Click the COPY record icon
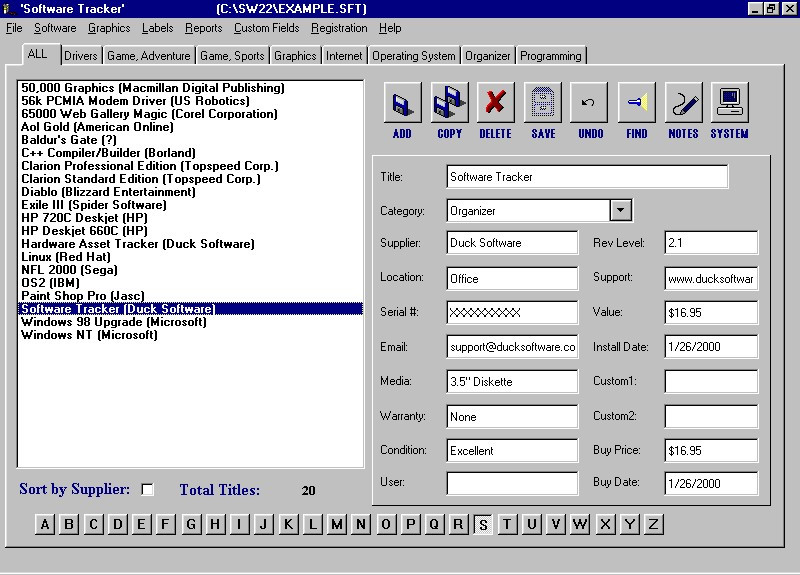The image size is (800, 575). pos(449,103)
